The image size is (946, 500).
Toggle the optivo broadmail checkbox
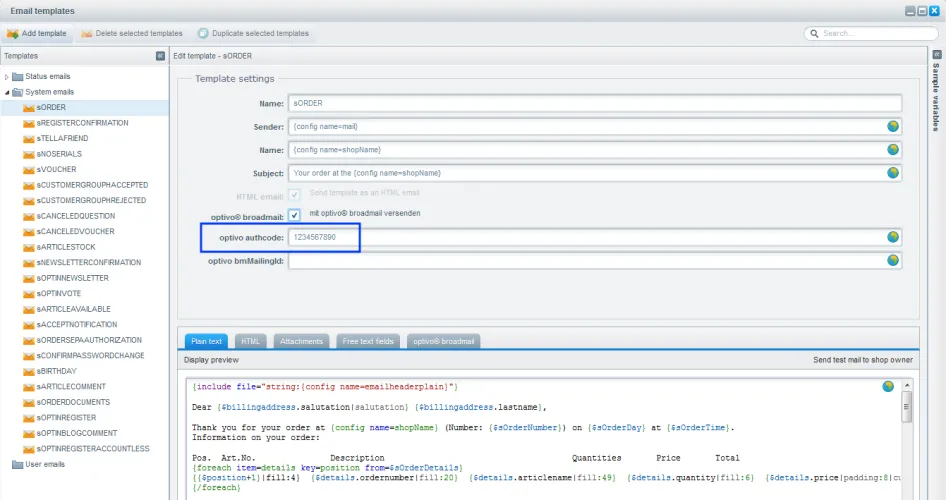point(294,215)
